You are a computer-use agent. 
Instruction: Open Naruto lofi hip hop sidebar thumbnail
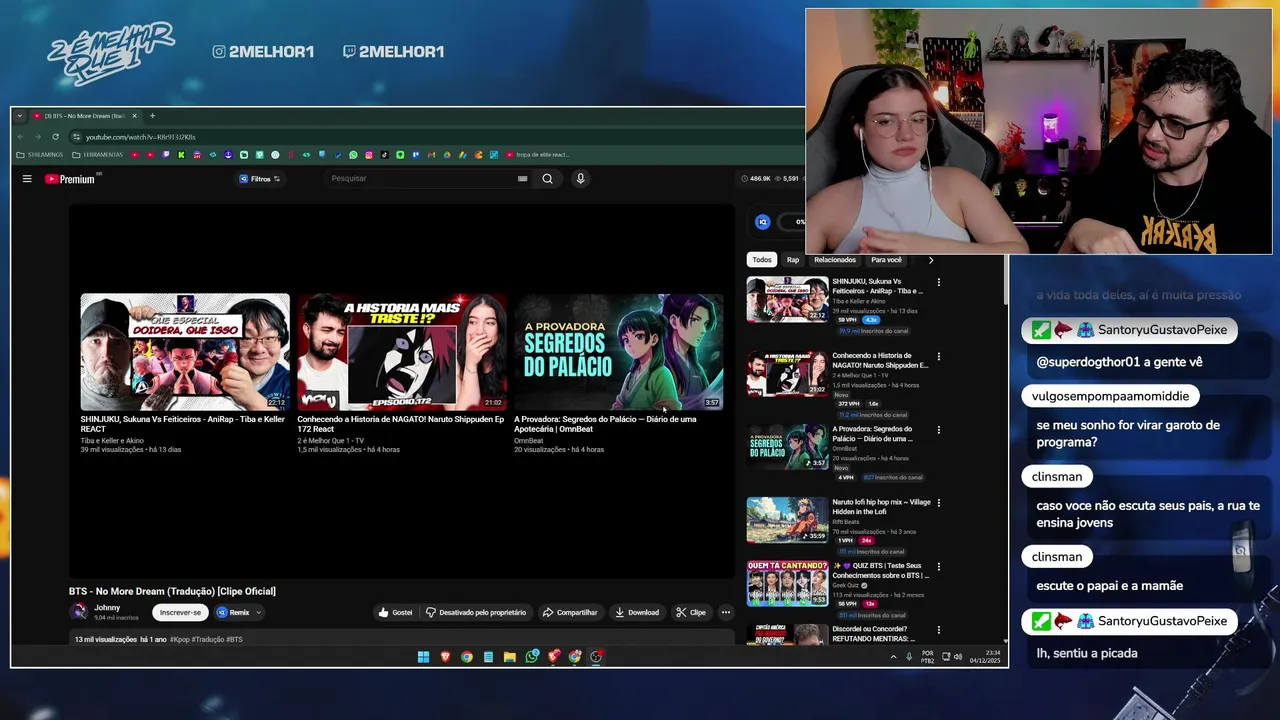click(x=787, y=520)
